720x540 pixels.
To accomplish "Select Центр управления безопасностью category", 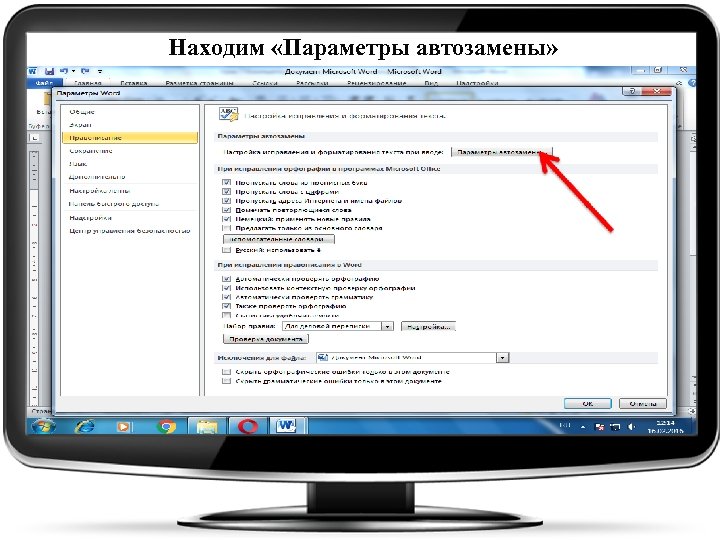I will point(130,231).
